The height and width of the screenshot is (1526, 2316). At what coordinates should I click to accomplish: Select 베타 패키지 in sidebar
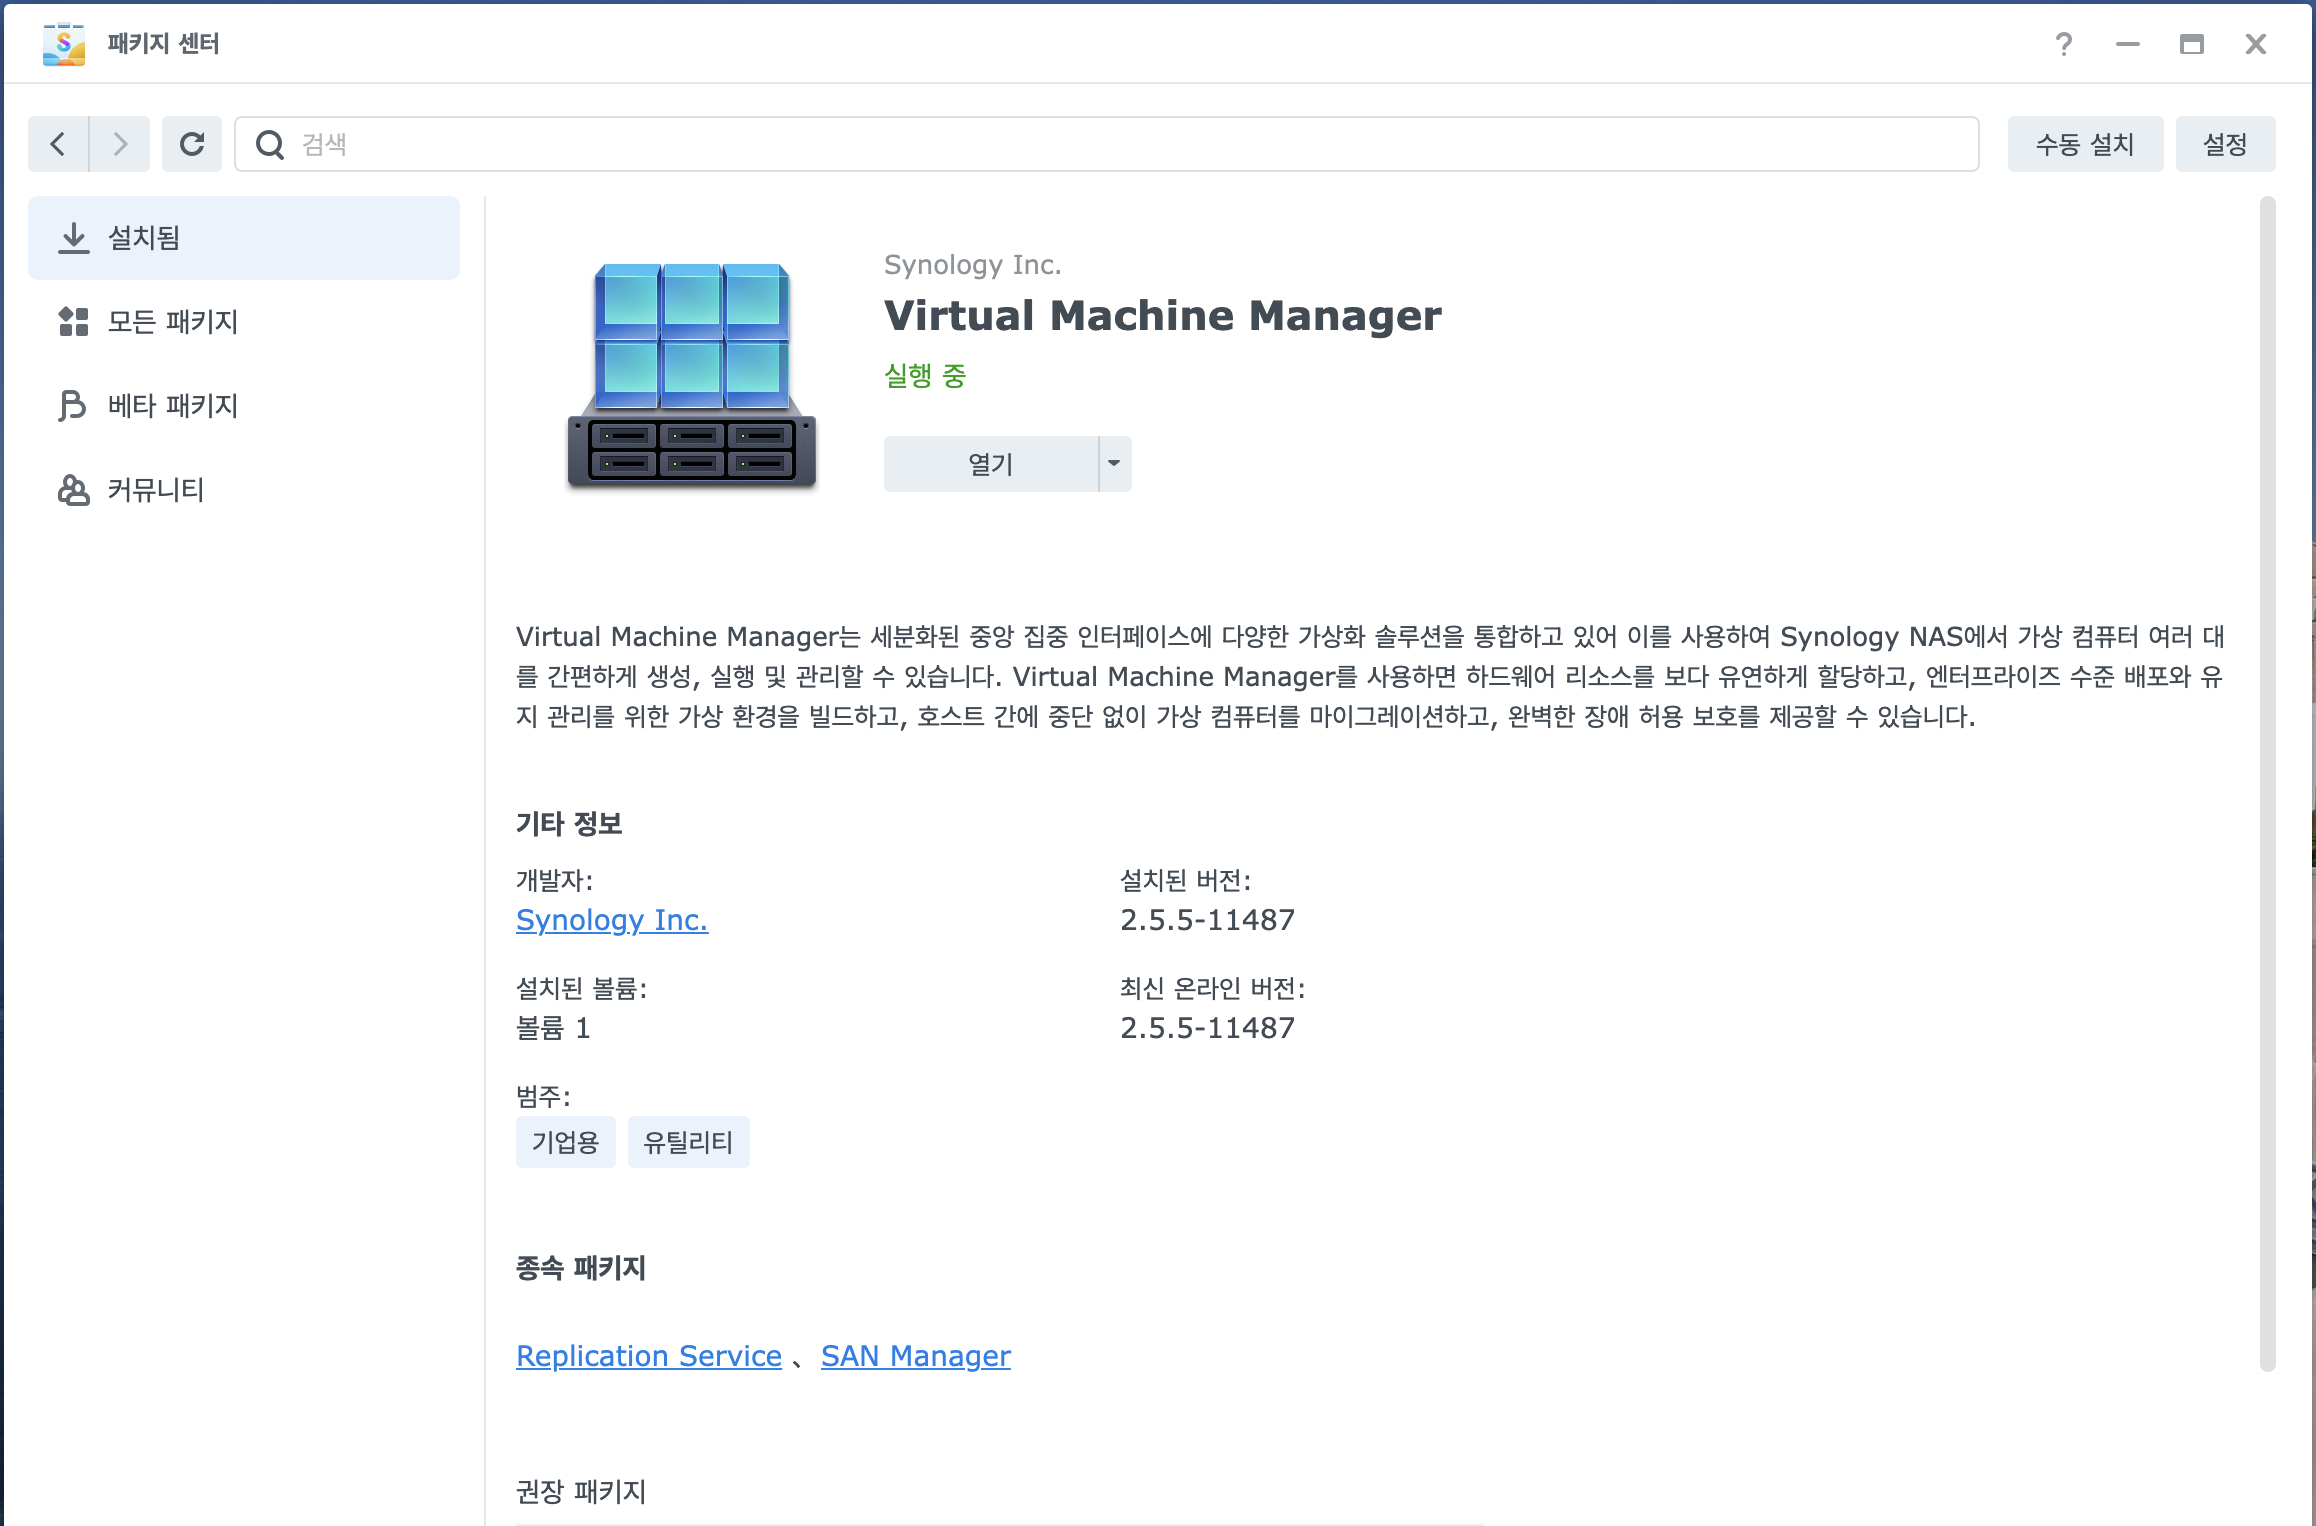tap(244, 406)
